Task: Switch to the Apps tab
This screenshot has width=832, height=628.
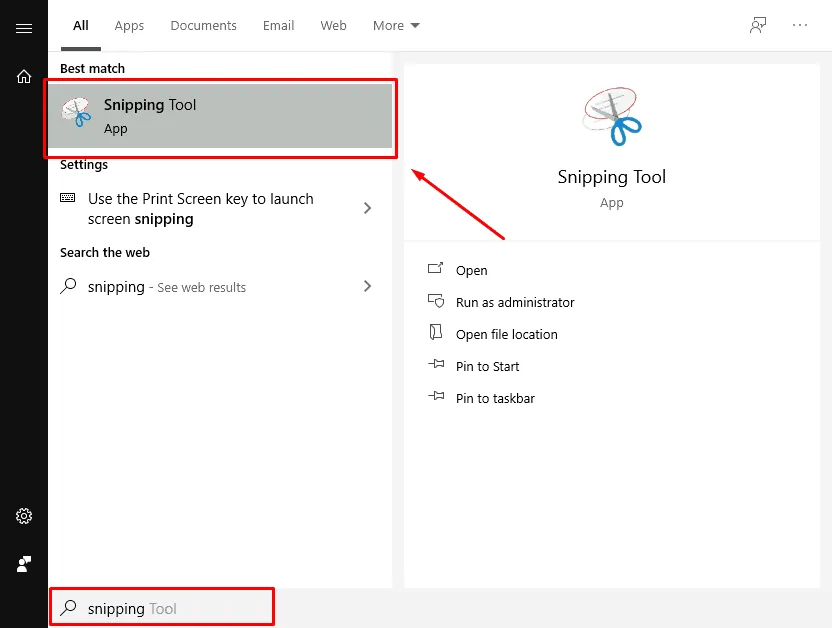Action: click(x=129, y=25)
